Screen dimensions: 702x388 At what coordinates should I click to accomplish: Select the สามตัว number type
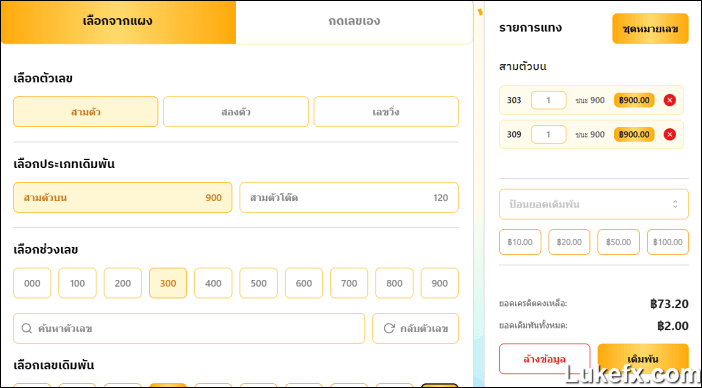coord(86,112)
